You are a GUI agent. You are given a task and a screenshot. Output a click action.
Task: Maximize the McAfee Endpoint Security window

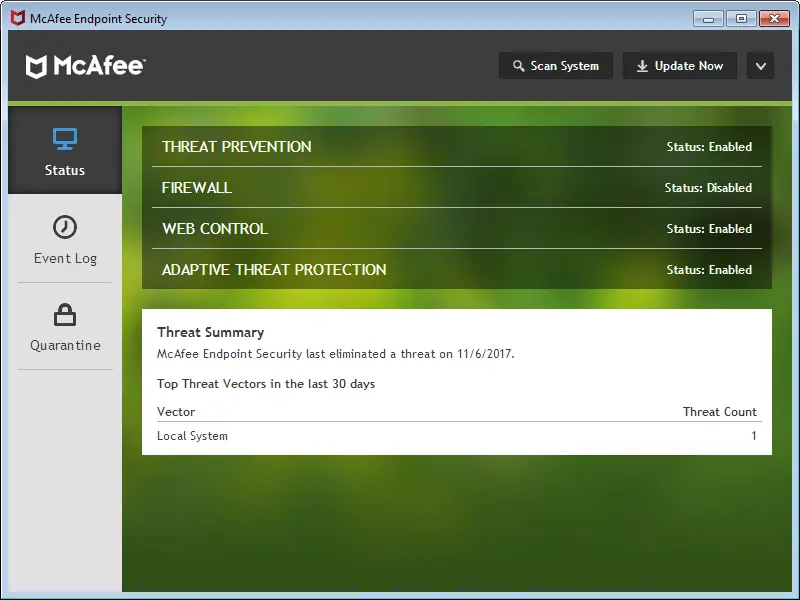(741, 19)
